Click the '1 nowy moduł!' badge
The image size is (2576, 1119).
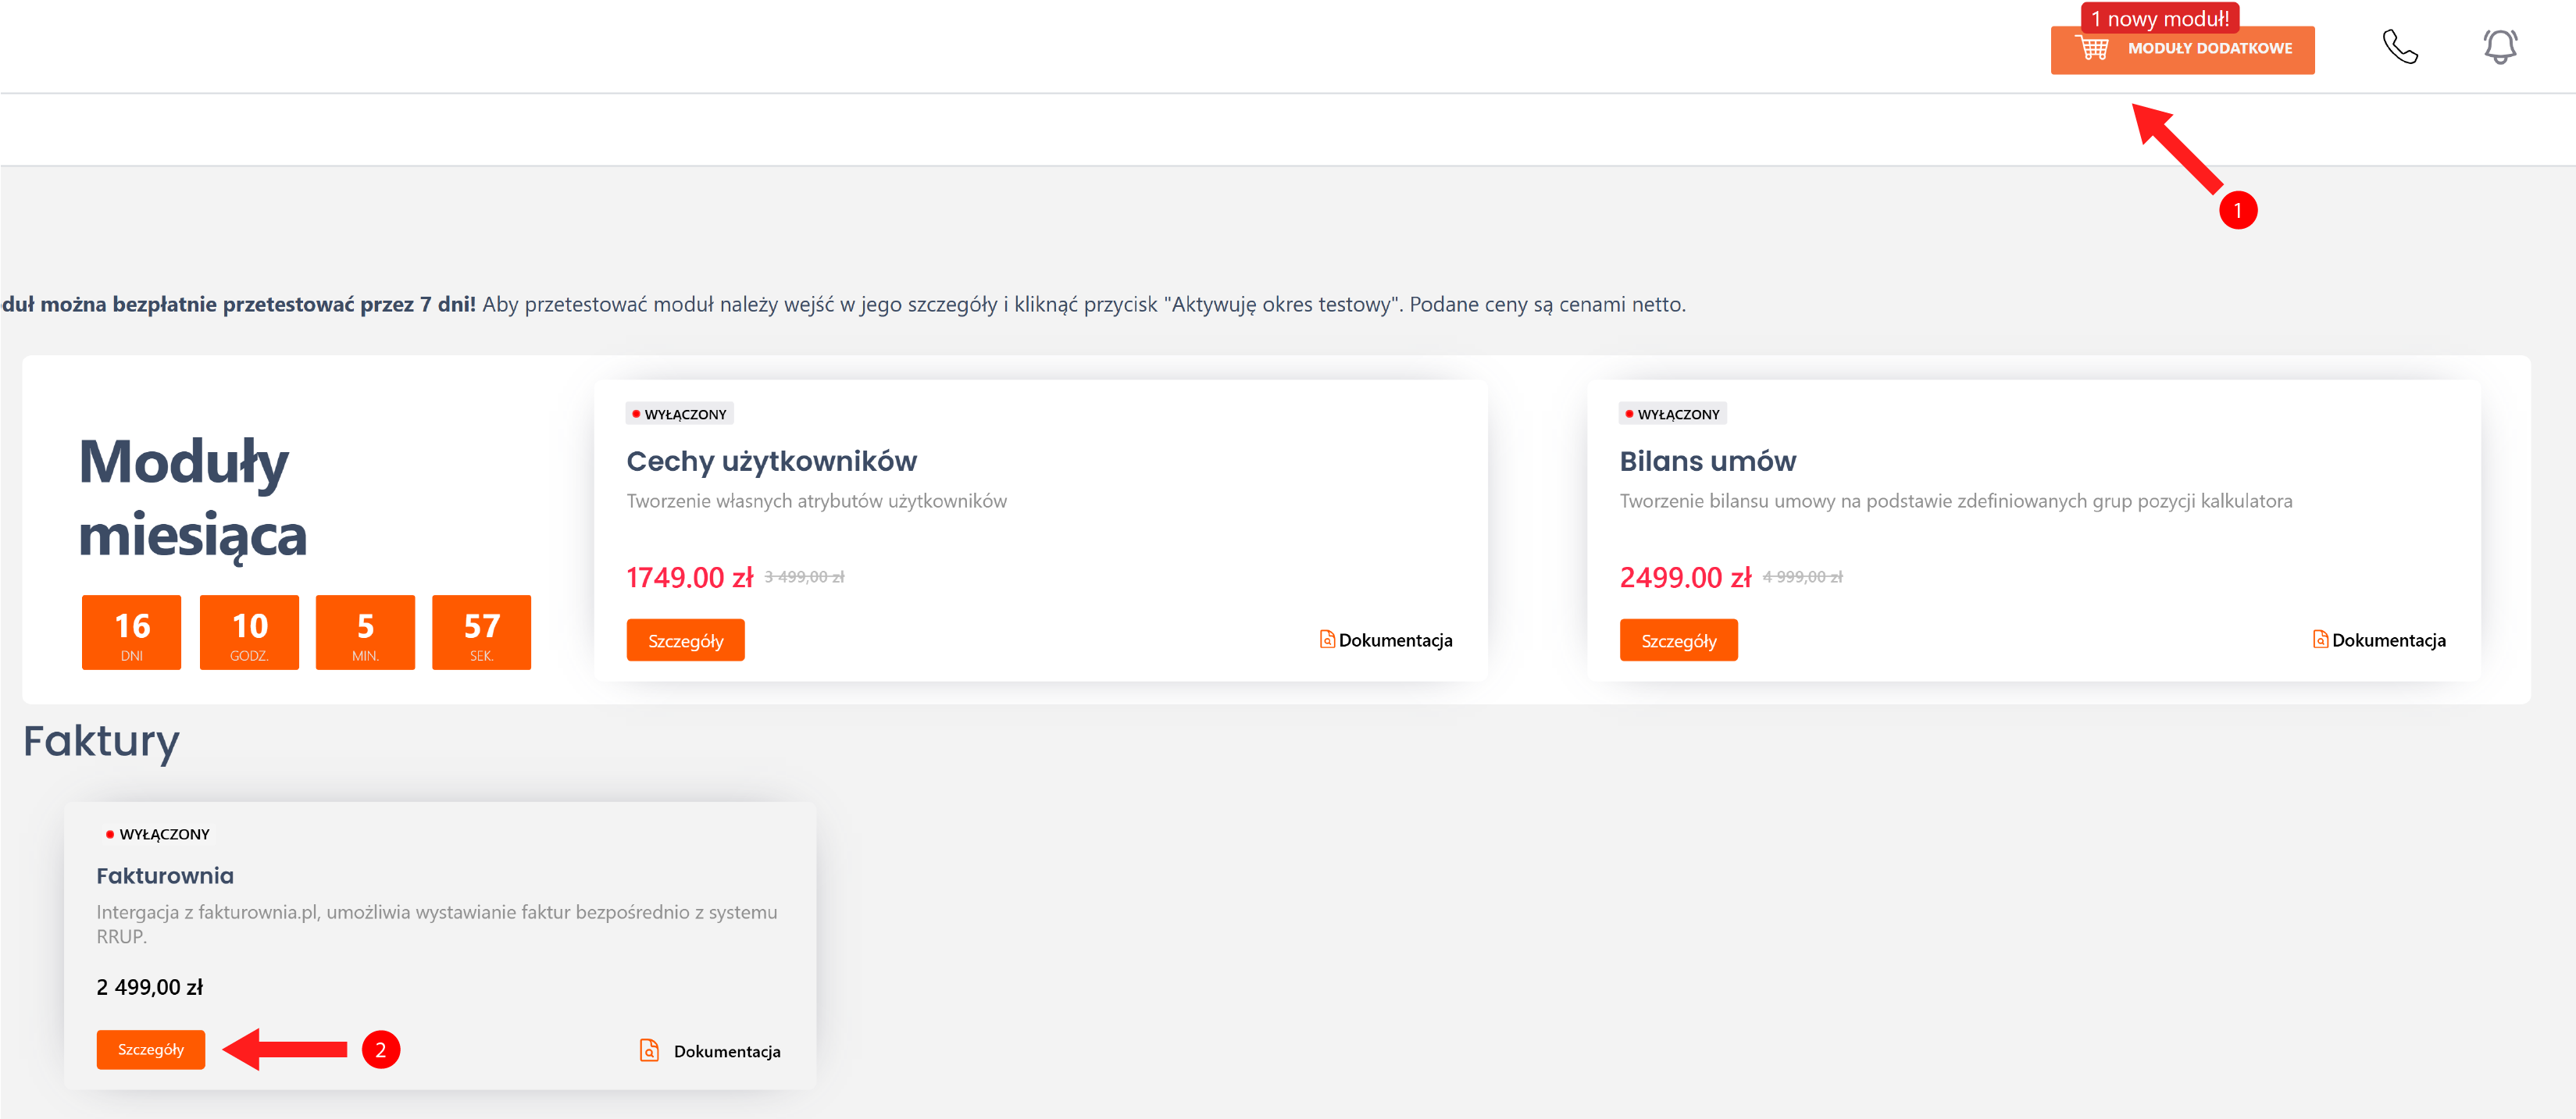[x=2159, y=18]
